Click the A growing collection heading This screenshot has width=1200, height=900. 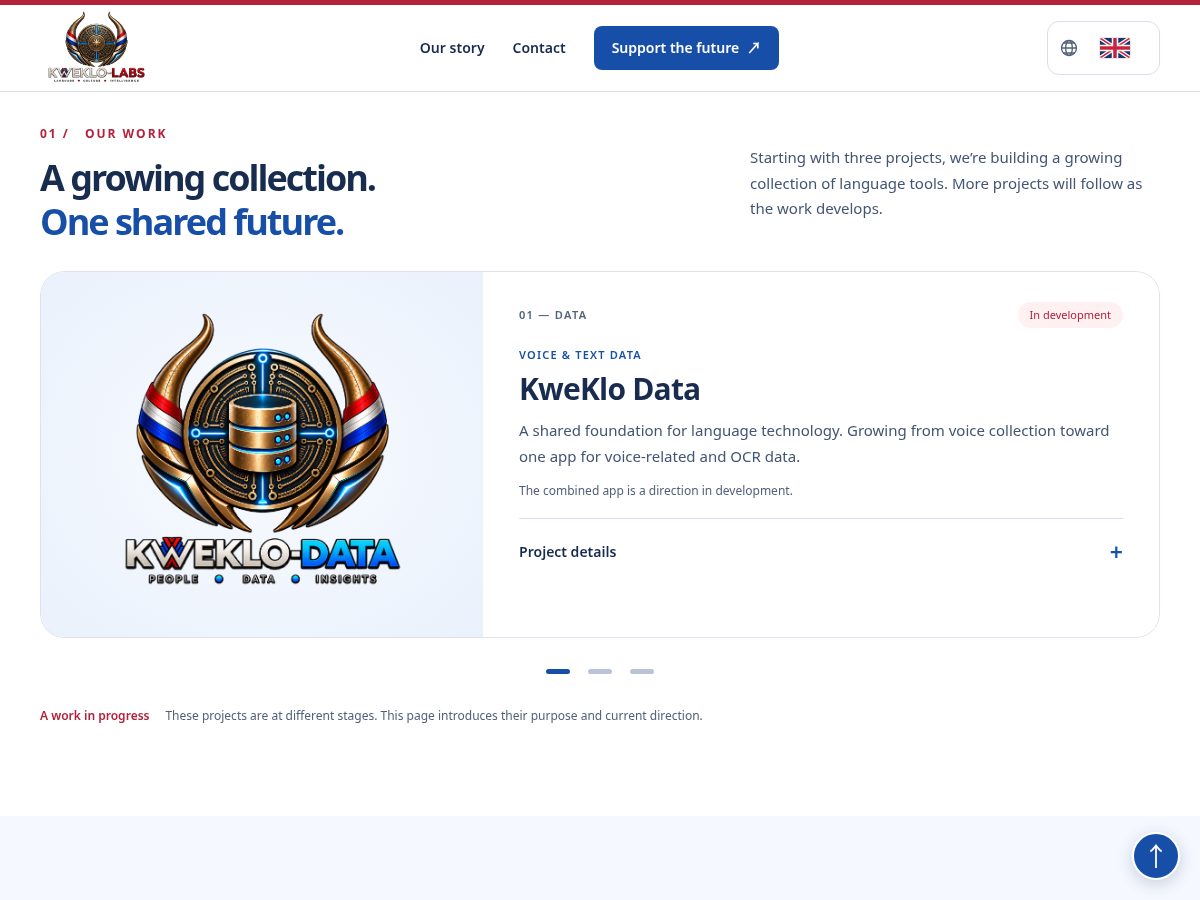[x=208, y=178]
